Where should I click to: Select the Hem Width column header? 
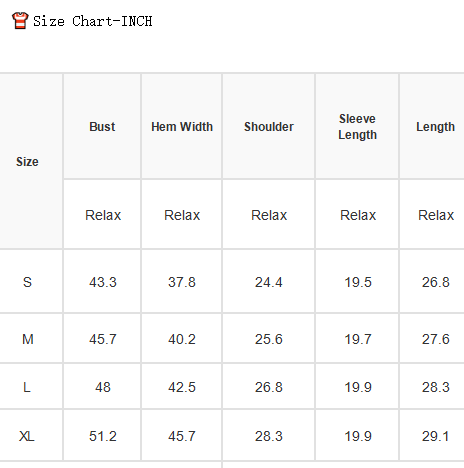pos(182,127)
